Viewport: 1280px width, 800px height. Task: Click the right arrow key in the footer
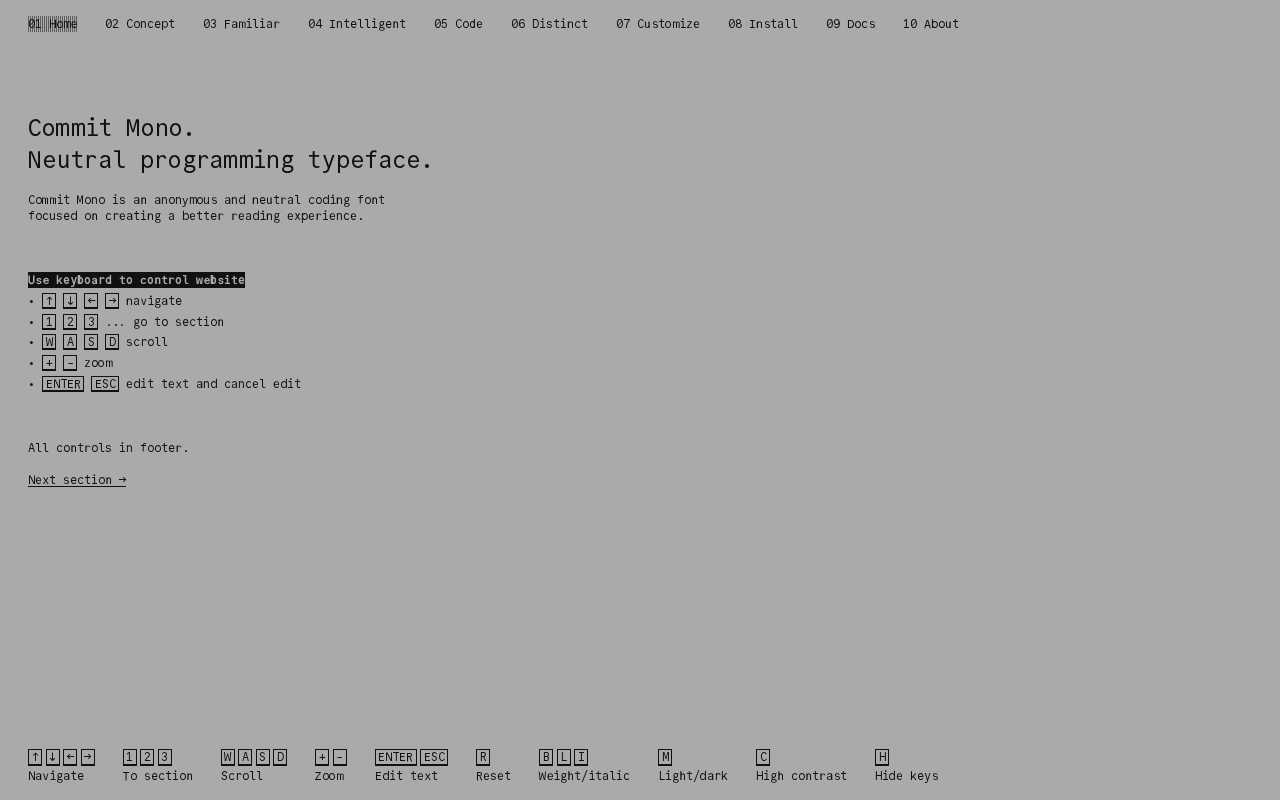[x=88, y=756]
